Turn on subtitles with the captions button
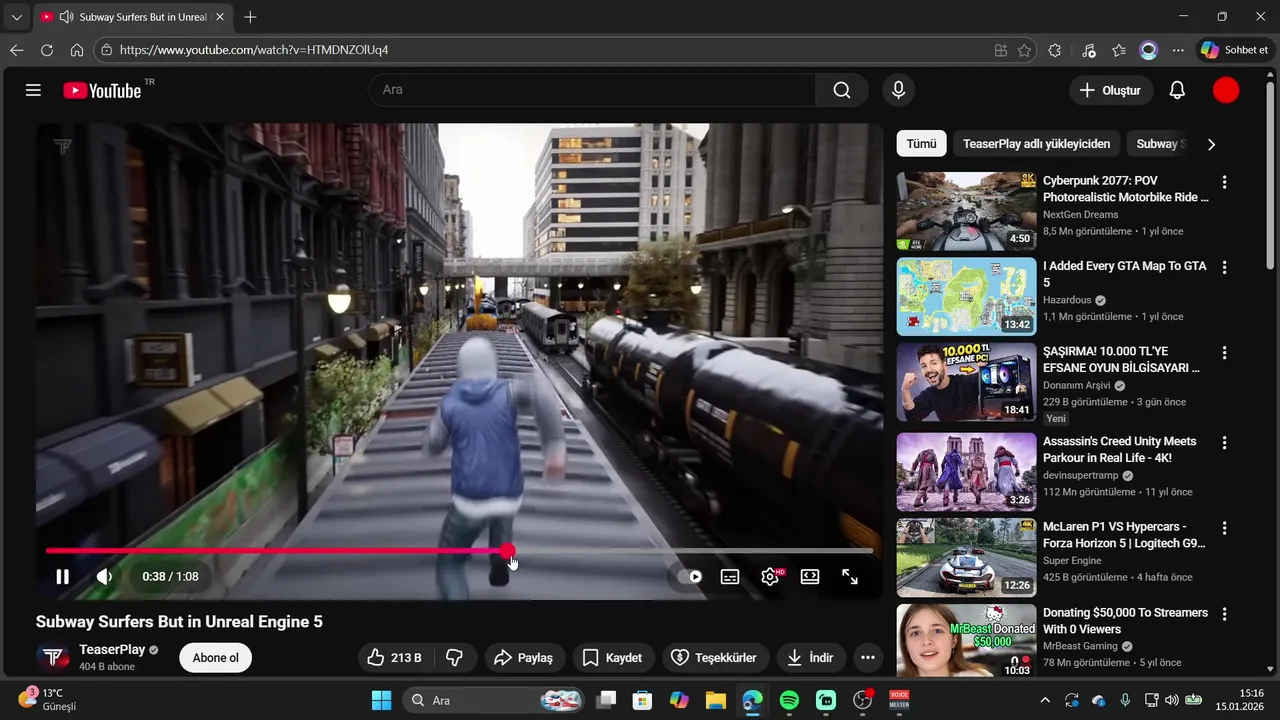 730,577
